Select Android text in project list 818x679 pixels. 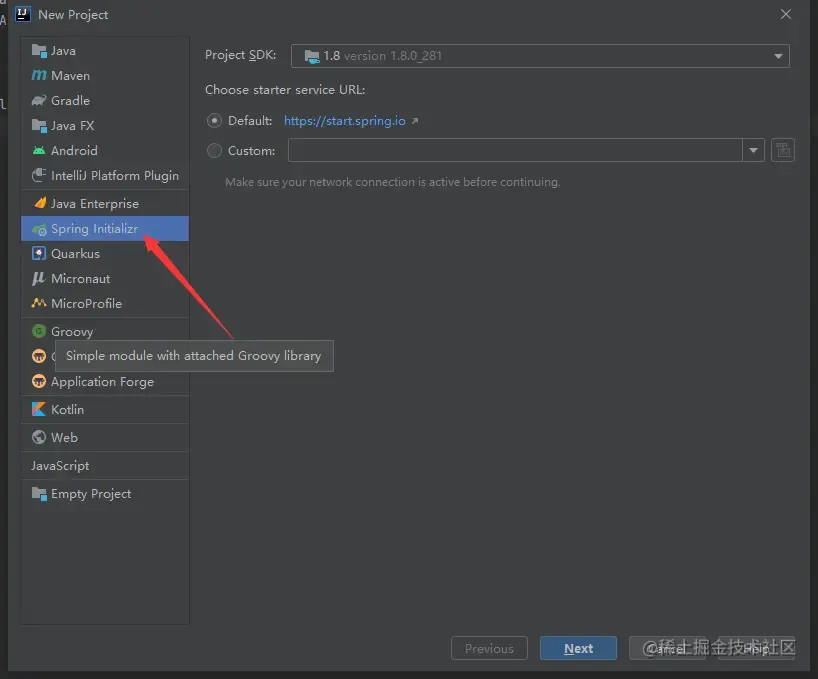click(74, 151)
